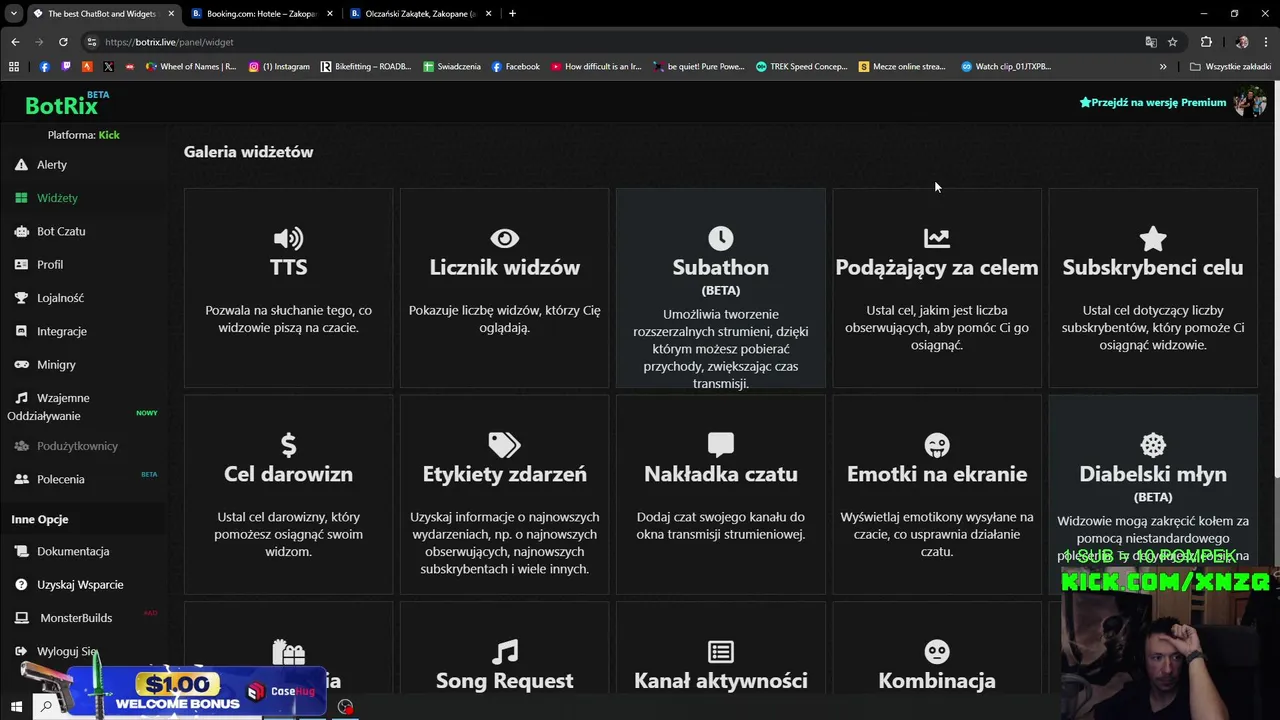The image size is (1280, 720).
Task: Open the Alerty section
Action: point(52,165)
